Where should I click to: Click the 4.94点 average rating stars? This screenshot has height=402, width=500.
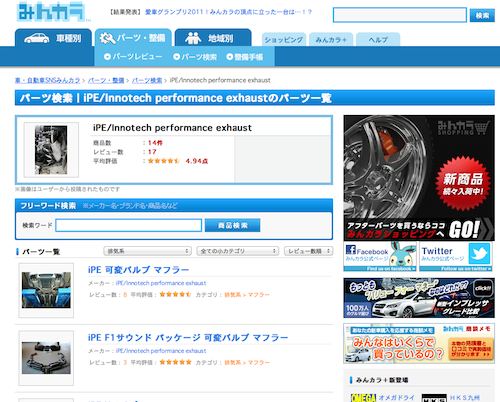(x=163, y=161)
